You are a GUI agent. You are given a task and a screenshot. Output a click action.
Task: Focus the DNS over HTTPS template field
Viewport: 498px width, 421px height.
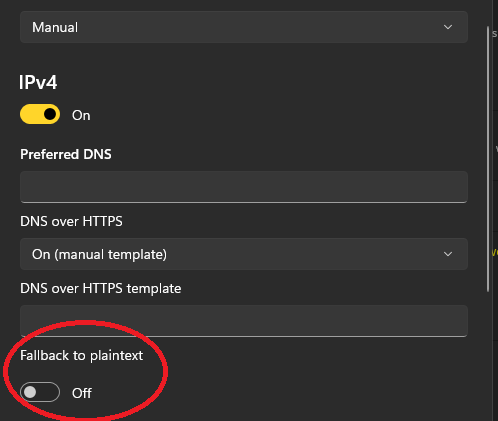click(244, 321)
